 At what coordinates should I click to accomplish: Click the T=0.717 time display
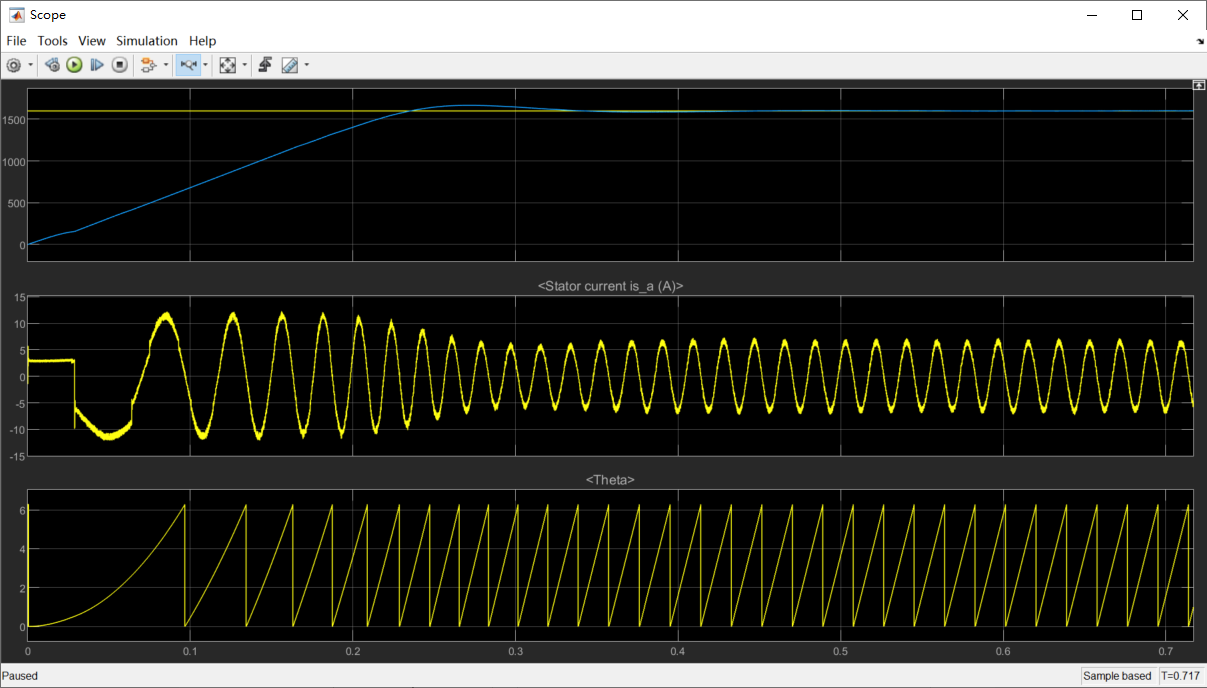tap(1180, 676)
